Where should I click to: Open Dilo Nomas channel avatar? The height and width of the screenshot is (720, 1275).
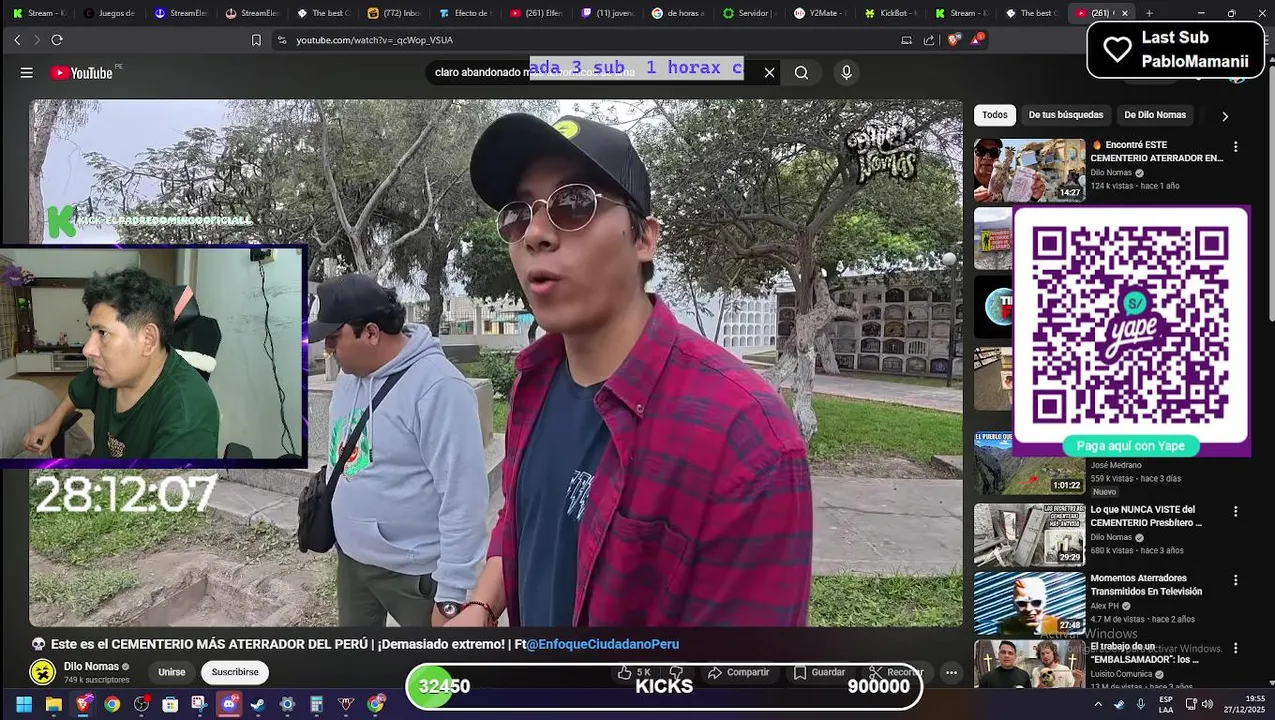point(42,672)
